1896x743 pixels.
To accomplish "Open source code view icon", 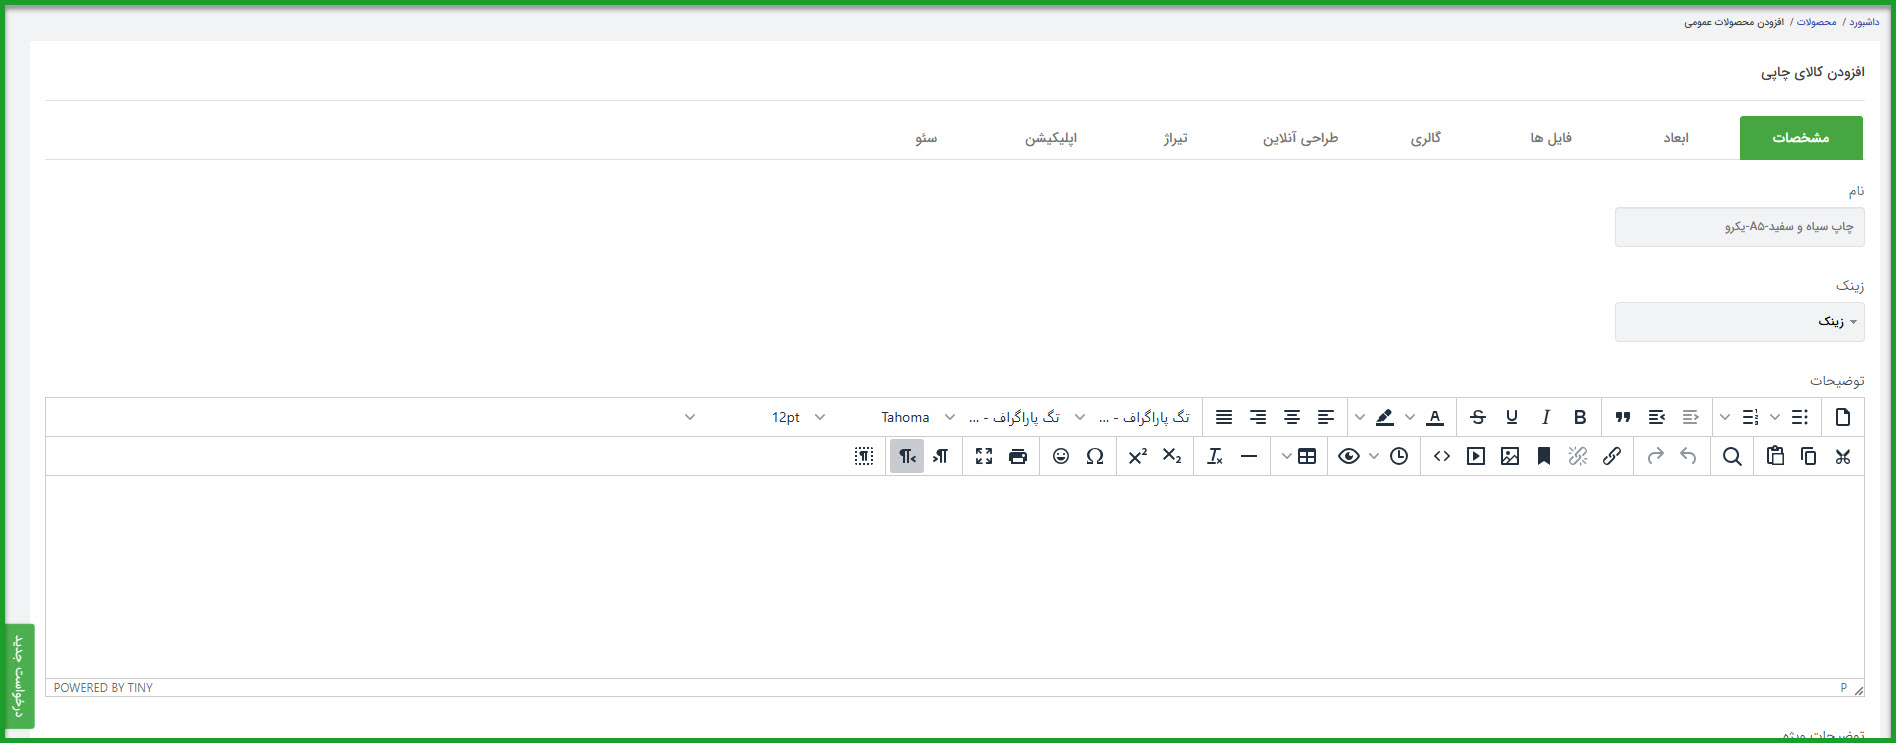I will [1442, 456].
